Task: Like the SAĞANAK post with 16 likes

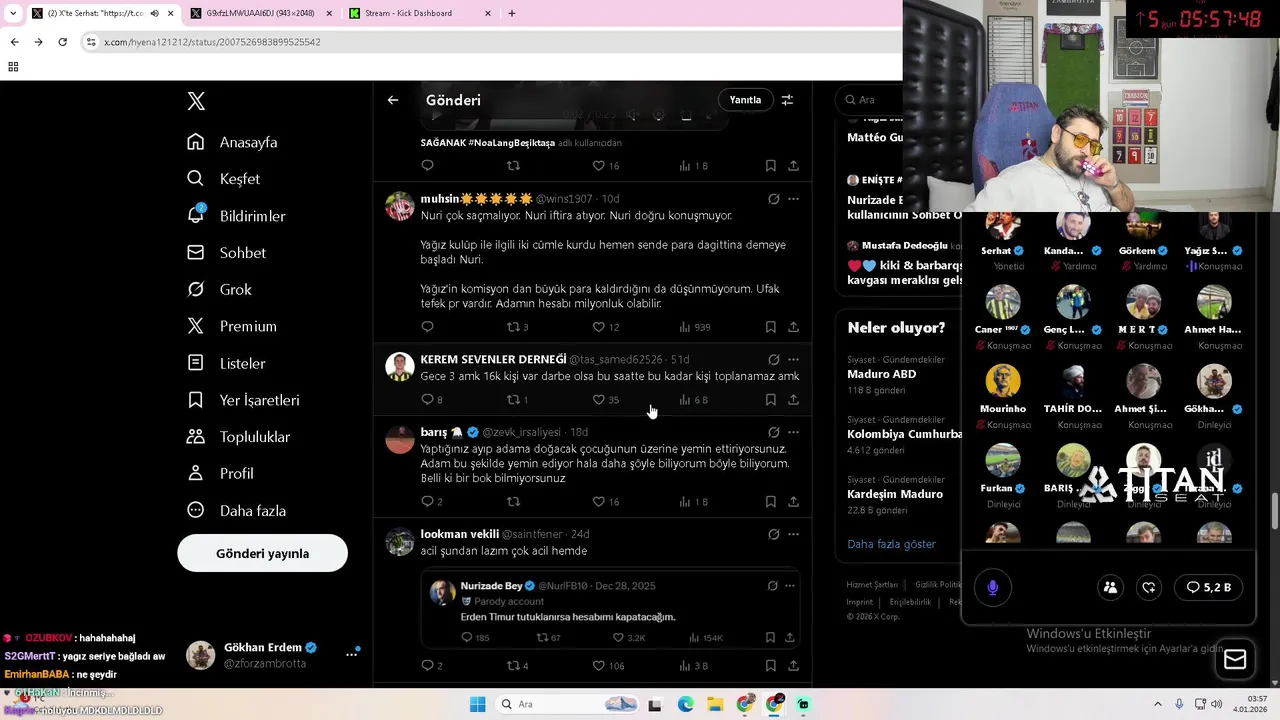Action: [x=598, y=166]
